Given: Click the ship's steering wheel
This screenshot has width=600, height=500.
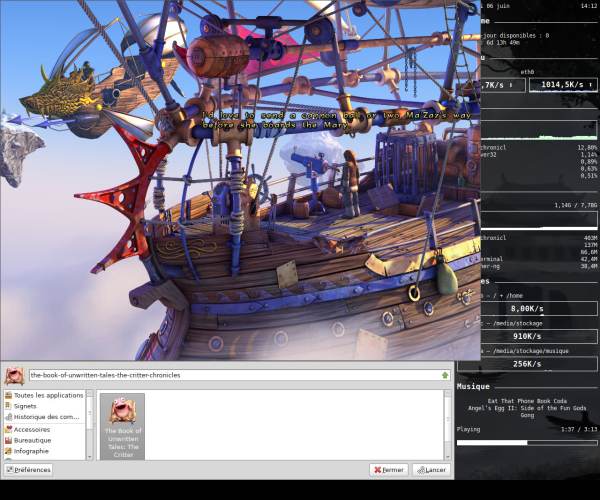Looking at the screenshot, I should click(x=259, y=187).
